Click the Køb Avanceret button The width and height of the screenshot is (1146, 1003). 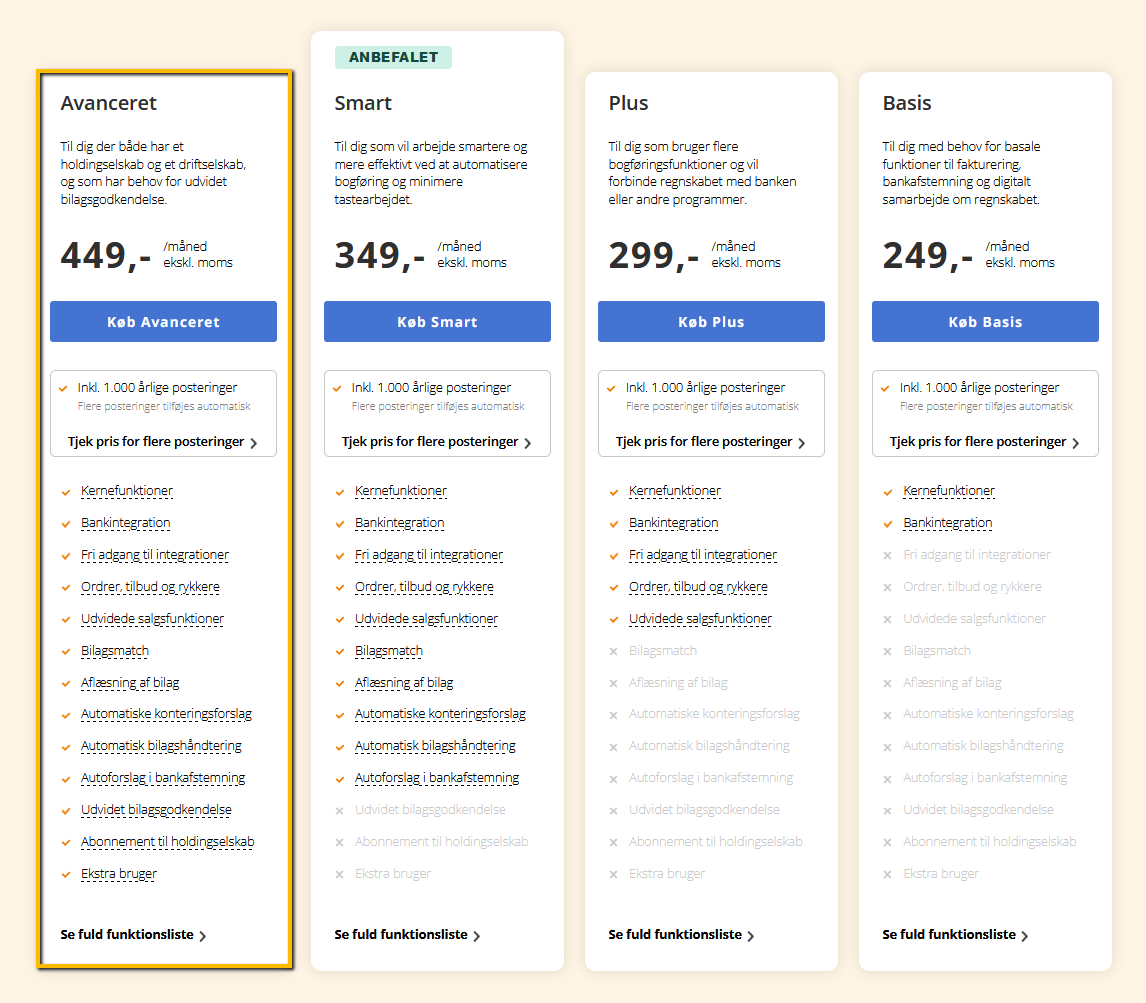pyautogui.click(x=163, y=322)
